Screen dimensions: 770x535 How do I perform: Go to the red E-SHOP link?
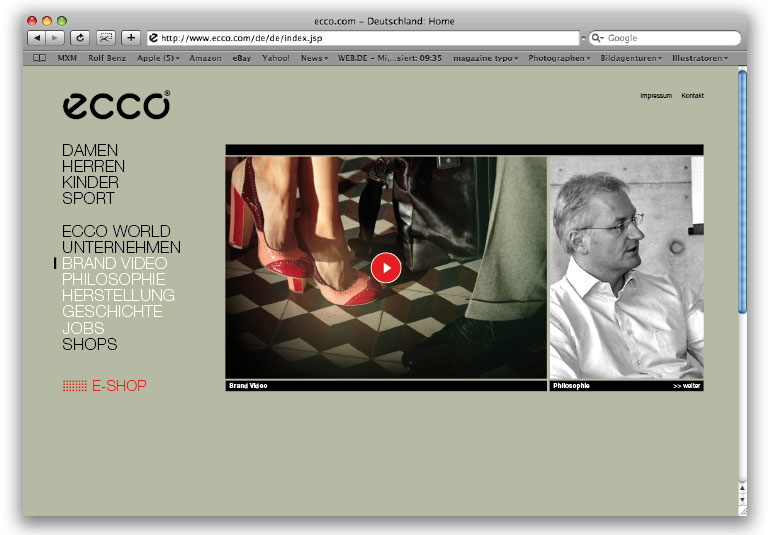119,386
